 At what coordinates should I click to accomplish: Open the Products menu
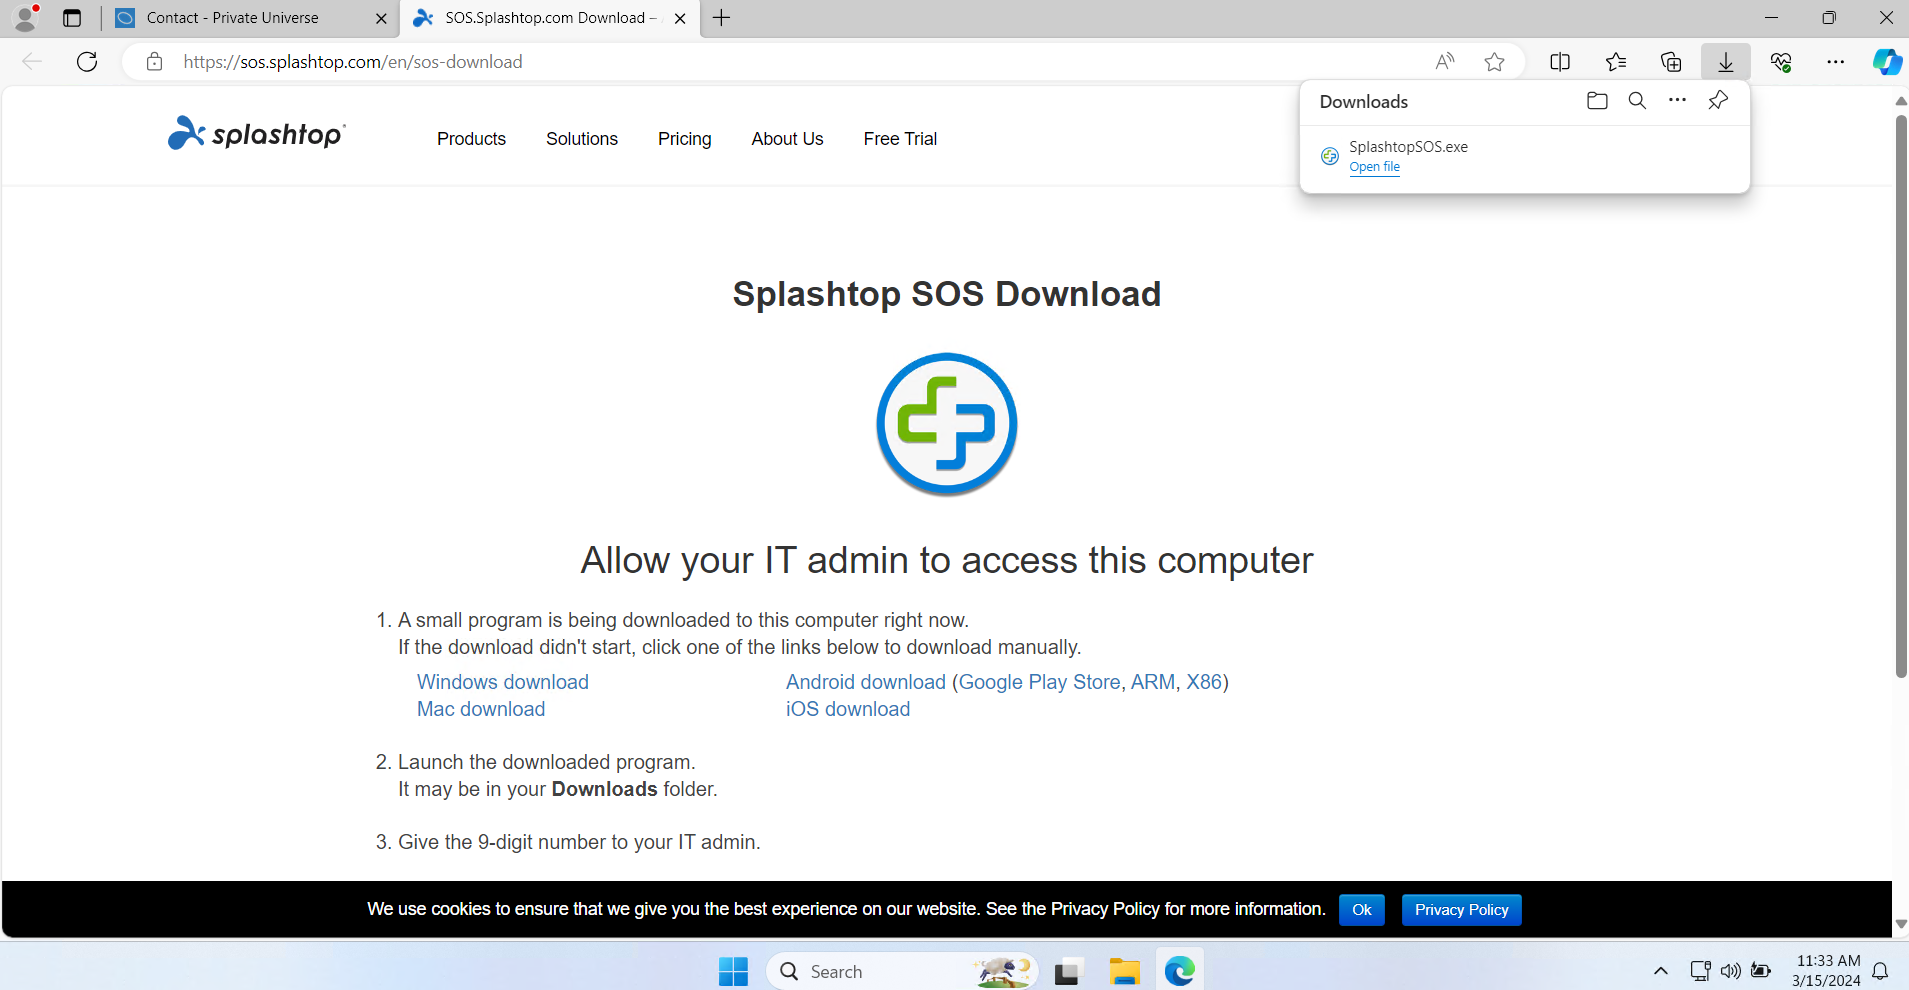[471, 139]
